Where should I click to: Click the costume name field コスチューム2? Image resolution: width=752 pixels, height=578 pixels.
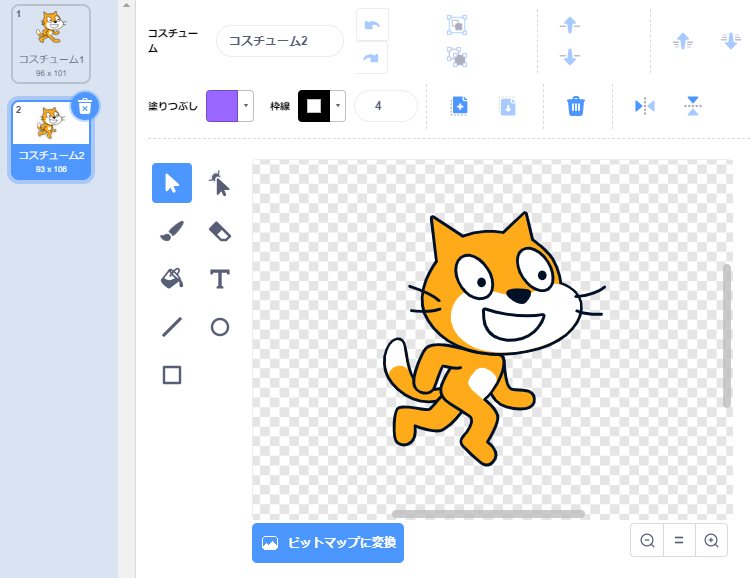click(280, 41)
